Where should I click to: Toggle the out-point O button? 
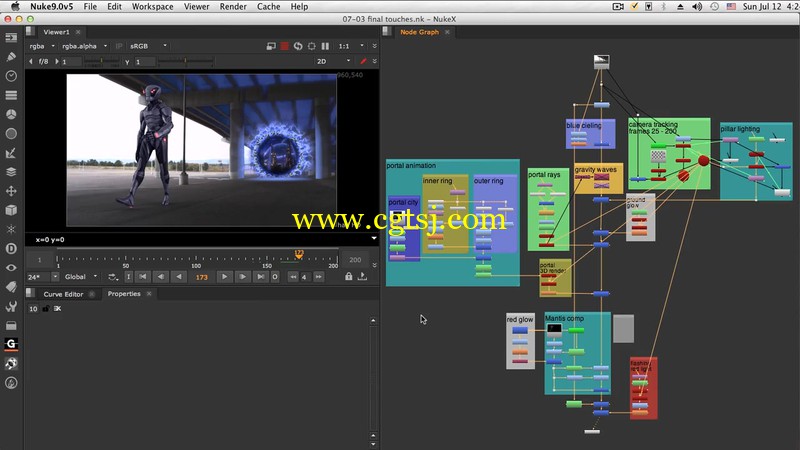pos(275,277)
